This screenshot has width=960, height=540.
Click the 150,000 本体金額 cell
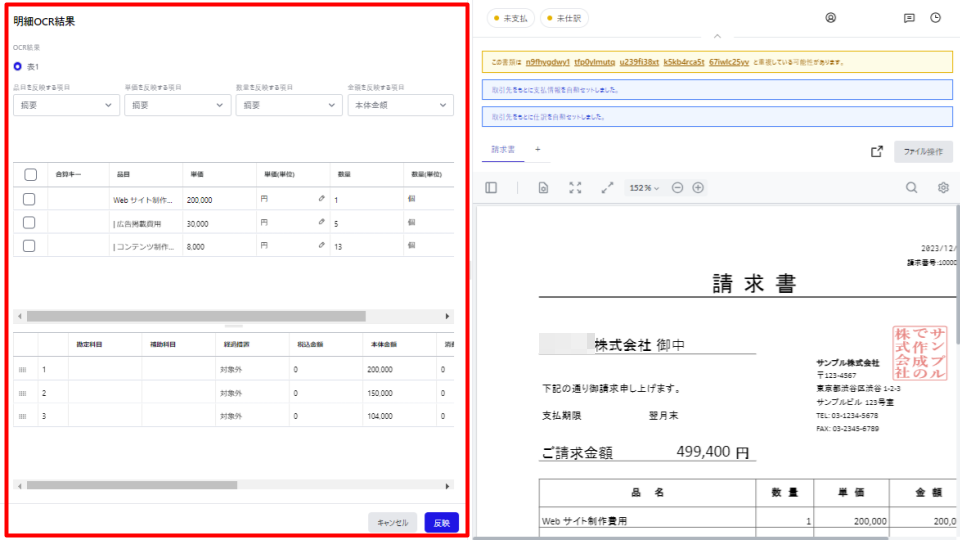click(x=399, y=393)
